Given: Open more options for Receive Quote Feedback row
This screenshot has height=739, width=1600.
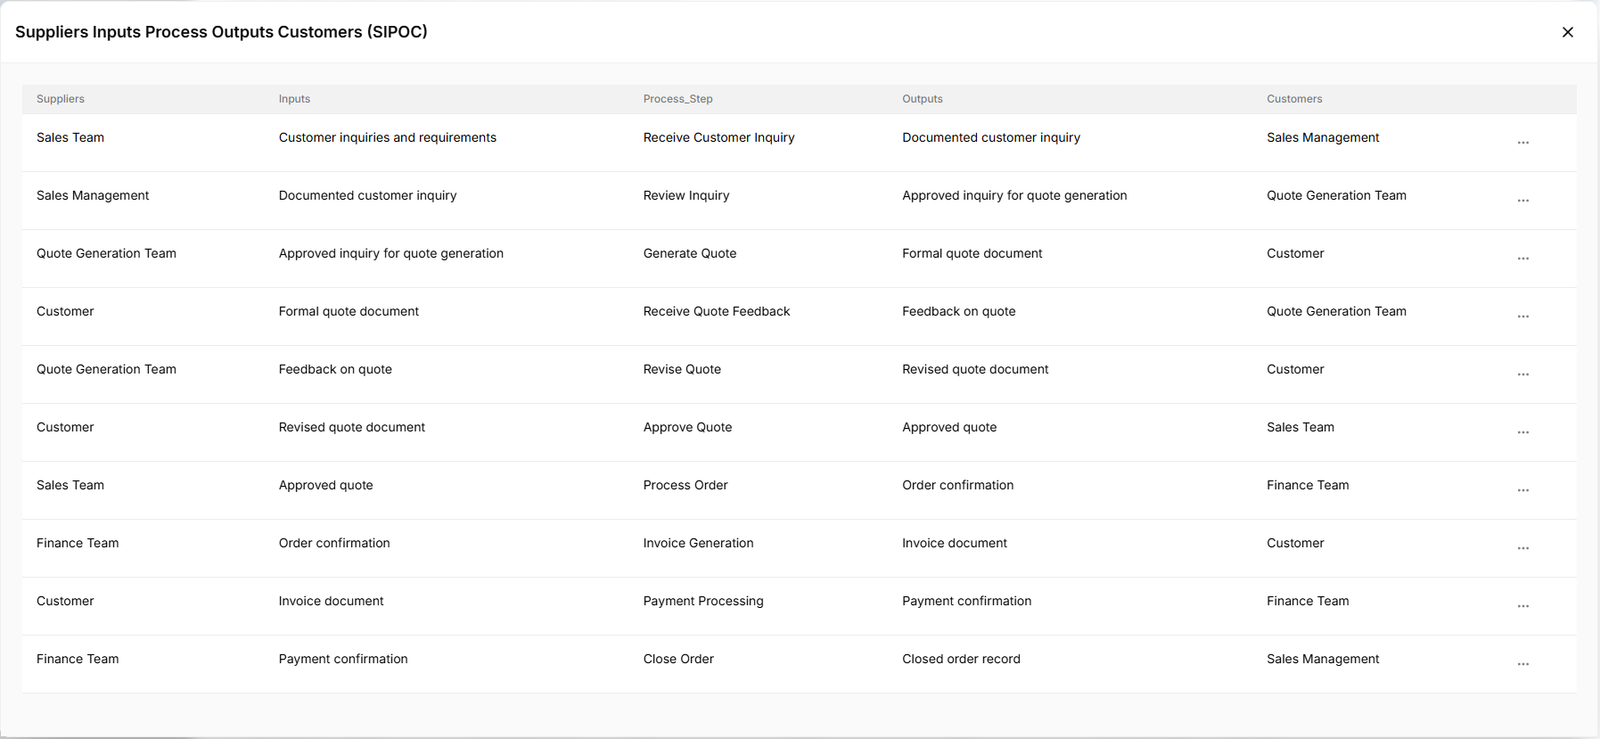Looking at the screenshot, I should (1523, 317).
